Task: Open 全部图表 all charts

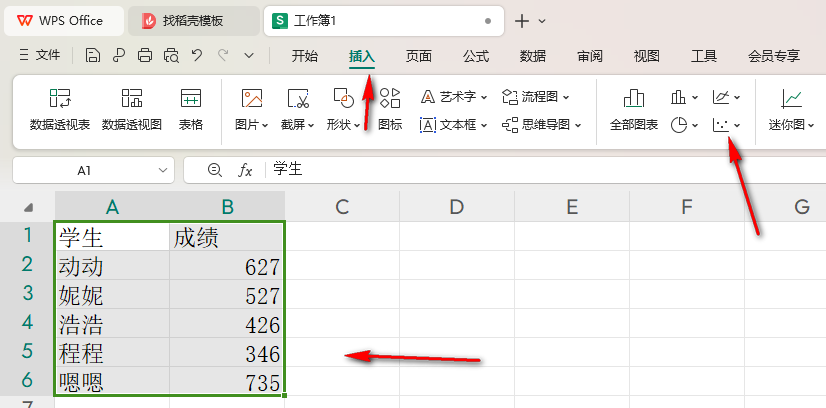Action: [x=634, y=110]
